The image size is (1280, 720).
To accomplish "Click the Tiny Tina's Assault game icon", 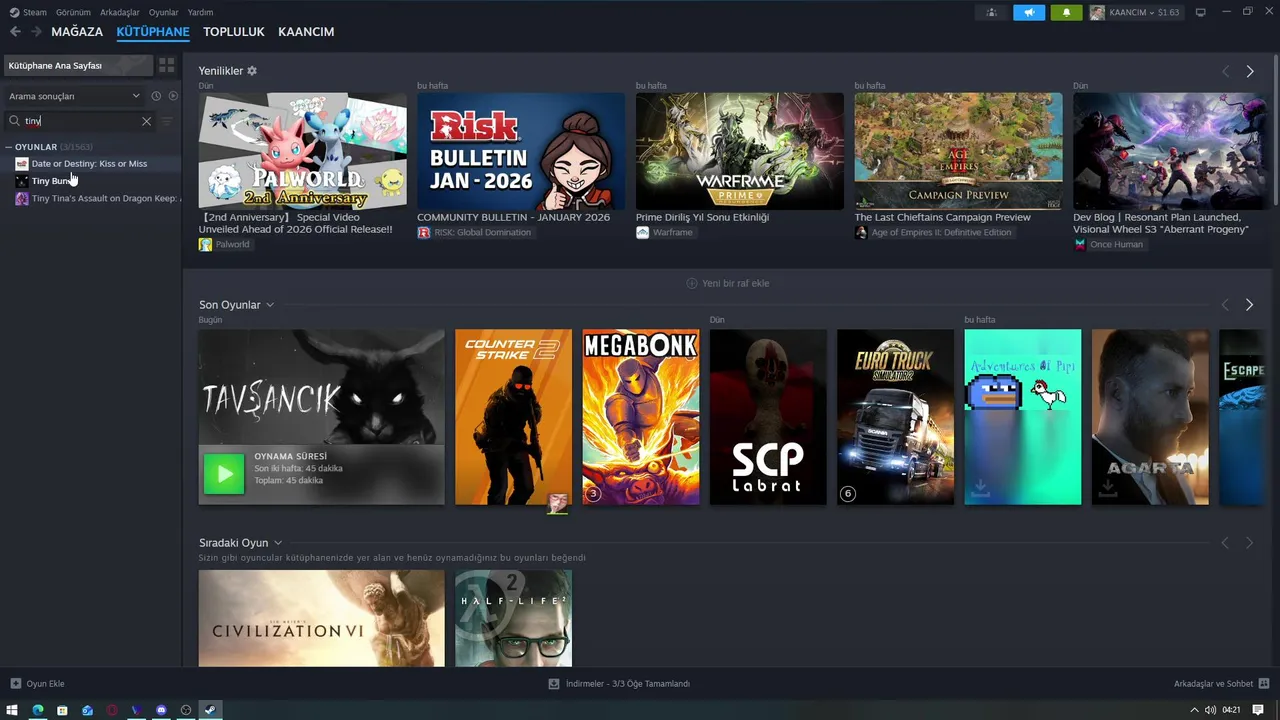I will pos(22,198).
